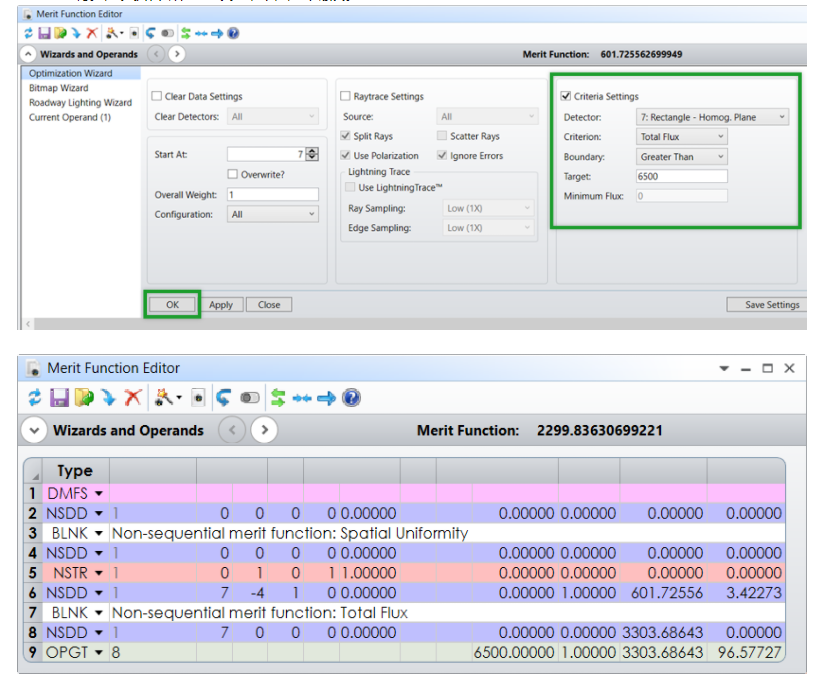This screenshot has width=821, height=680.
Task: Click the green exchange arrows toolbar icon
Action: point(184,31)
